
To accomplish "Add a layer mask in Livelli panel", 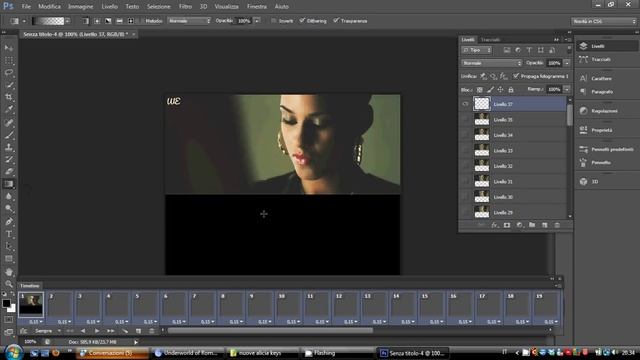I will pyautogui.click(x=507, y=225).
